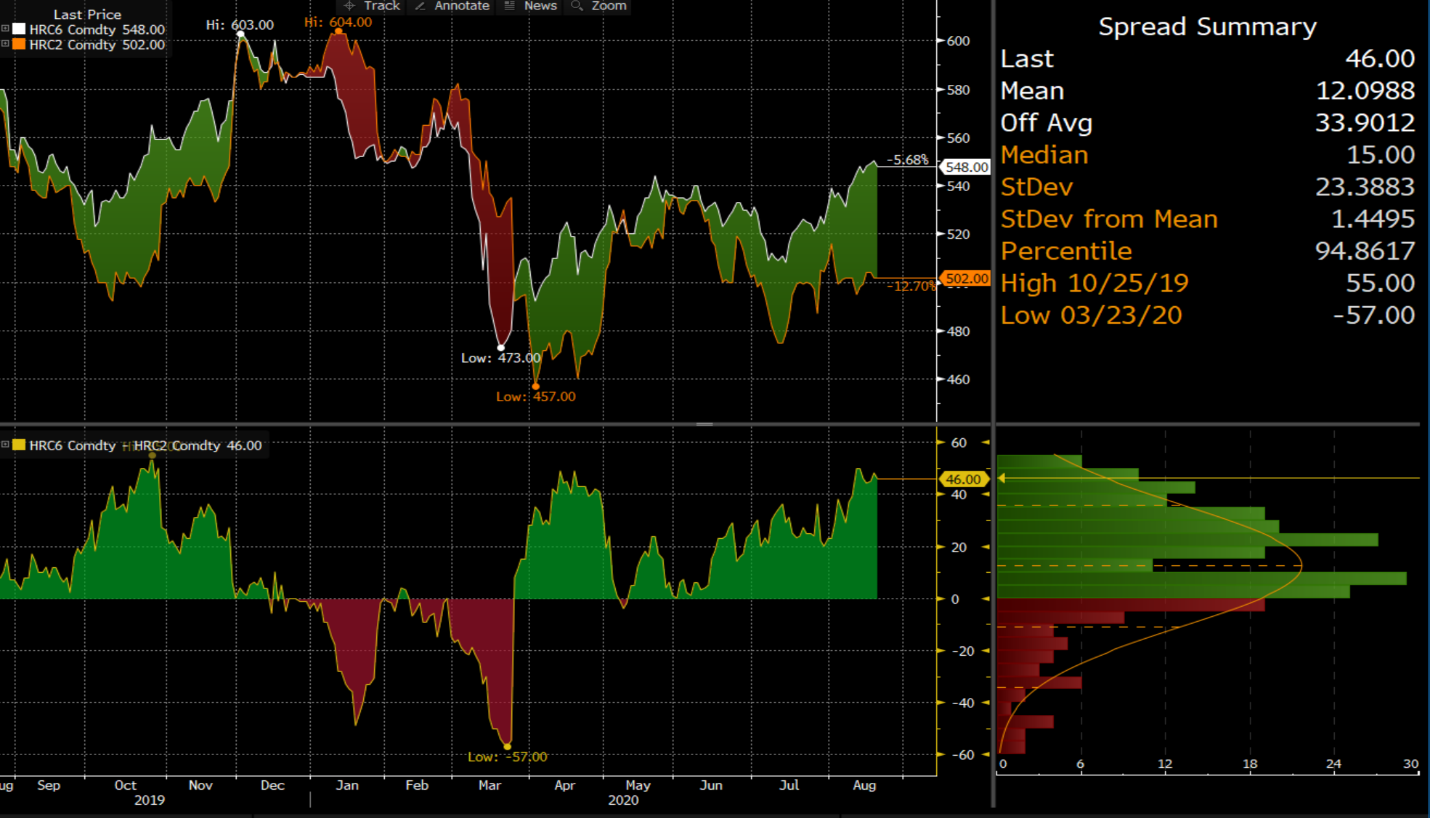Click the white HRC6 high marker dot at 603.00
This screenshot has height=818, width=1430.
[x=241, y=35]
